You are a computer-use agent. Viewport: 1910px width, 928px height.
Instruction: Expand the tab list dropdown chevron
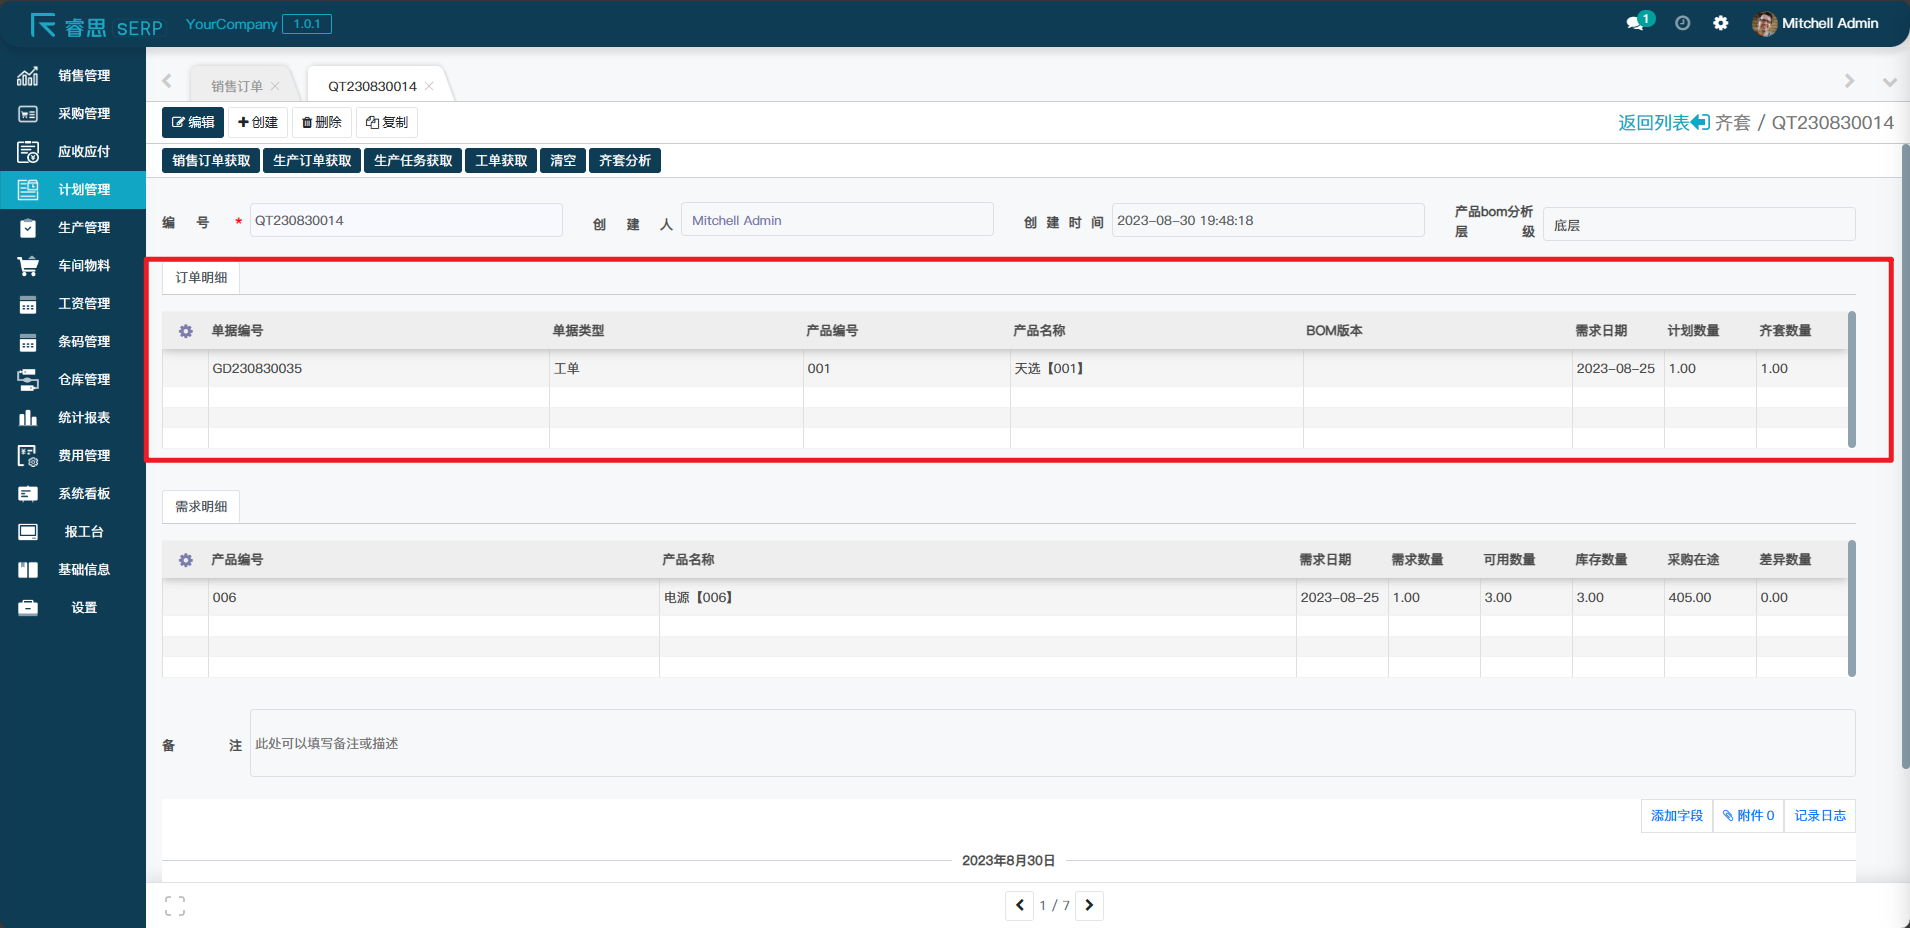(x=1889, y=82)
